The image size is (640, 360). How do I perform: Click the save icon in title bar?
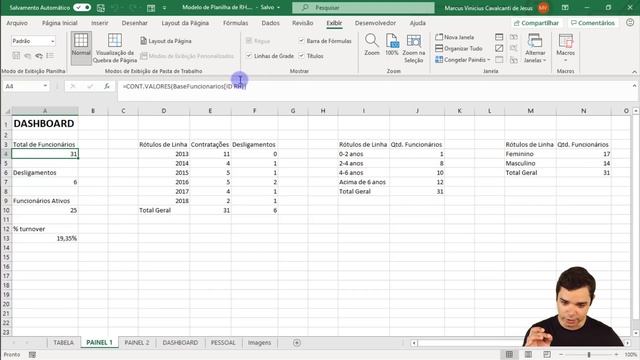click(100, 8)
